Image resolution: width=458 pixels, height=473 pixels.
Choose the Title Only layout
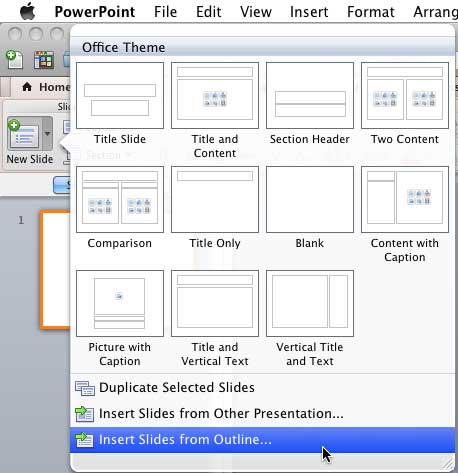[215, 199]
